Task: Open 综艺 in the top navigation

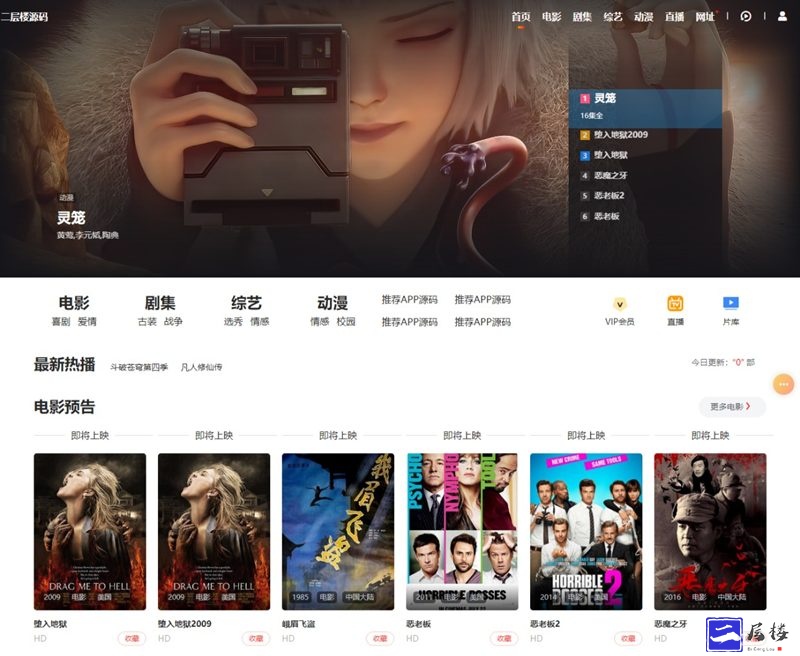Action: 613,17
